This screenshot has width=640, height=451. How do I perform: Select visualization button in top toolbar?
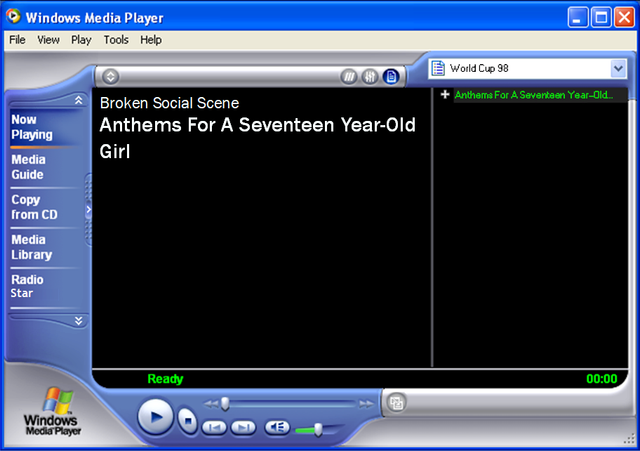click(x=349, y=76)
